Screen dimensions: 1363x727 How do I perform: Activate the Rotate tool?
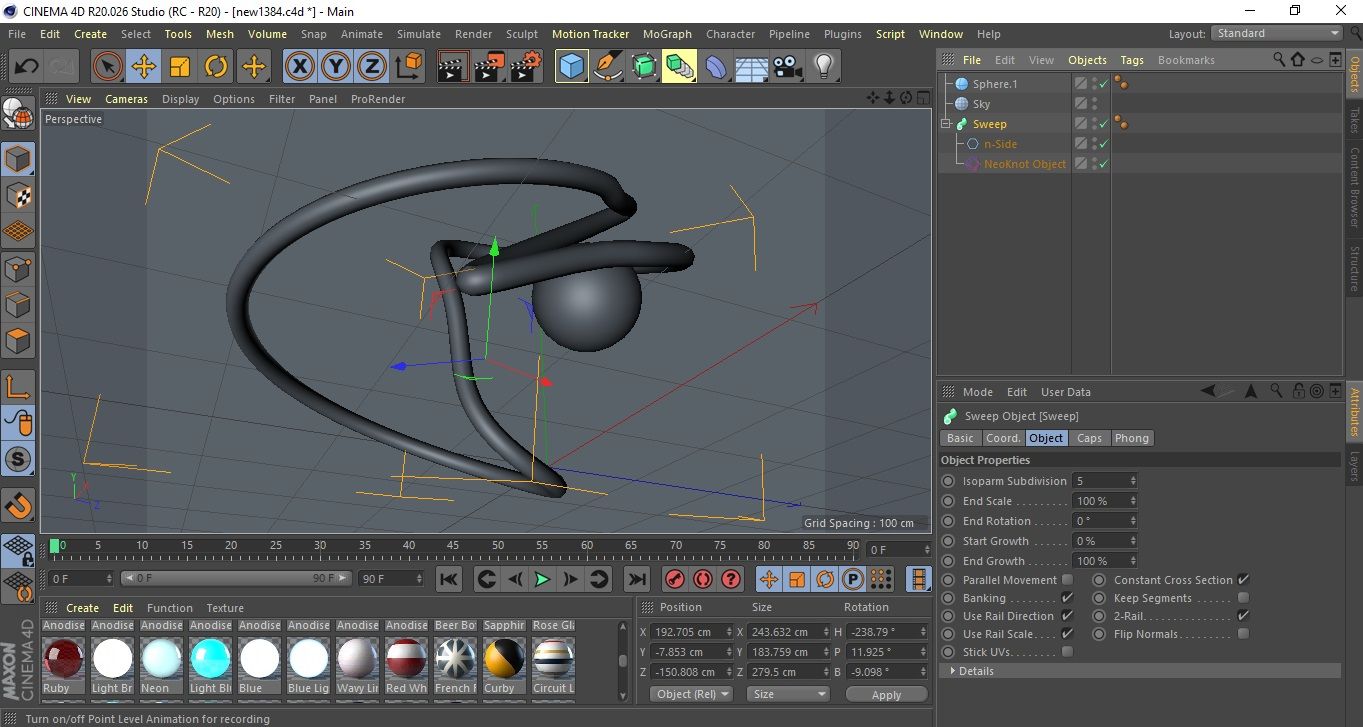coord(216,67)
